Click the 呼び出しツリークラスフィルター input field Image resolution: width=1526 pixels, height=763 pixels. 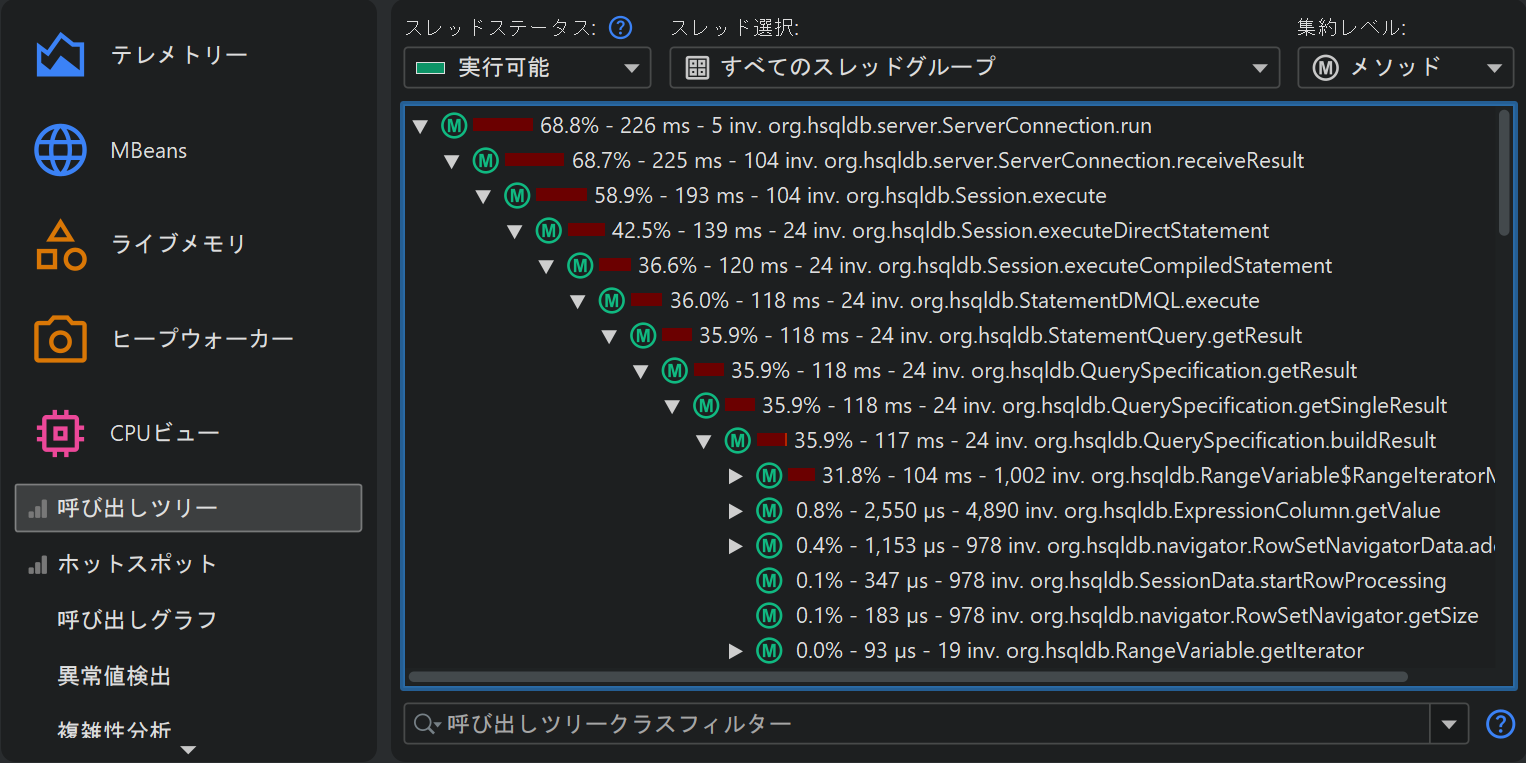(x=930, y=723)
